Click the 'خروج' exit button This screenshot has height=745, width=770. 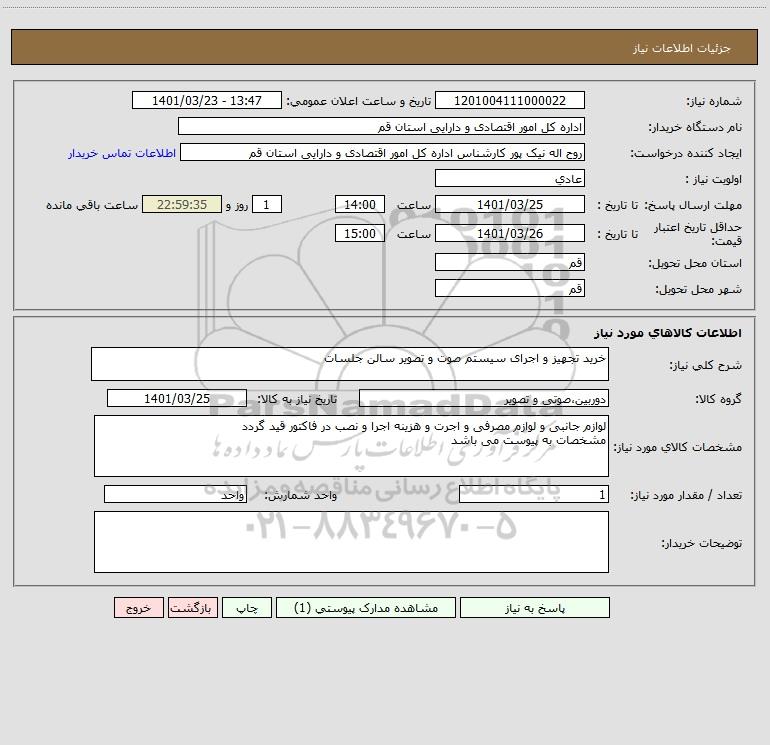[x=138, y=608]
